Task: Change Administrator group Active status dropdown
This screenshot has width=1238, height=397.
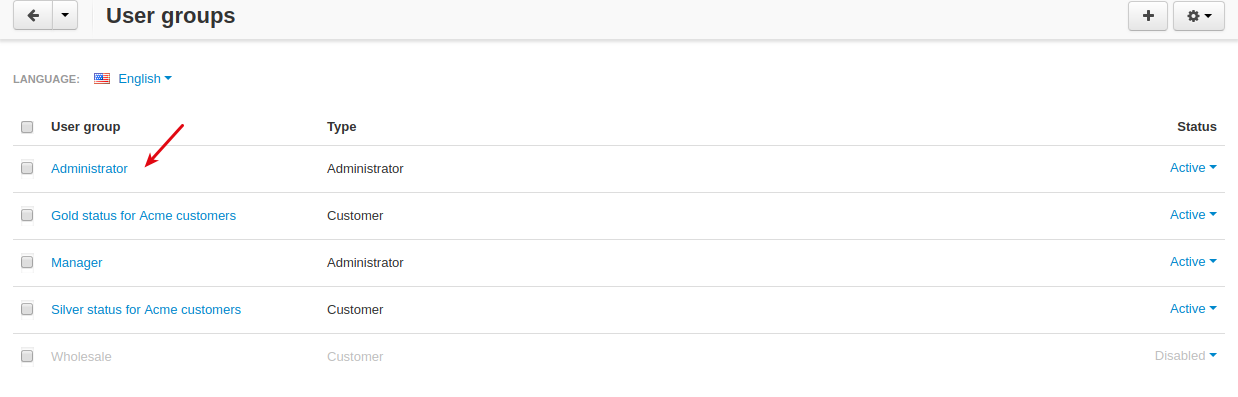Action: tap(1193, 168)
